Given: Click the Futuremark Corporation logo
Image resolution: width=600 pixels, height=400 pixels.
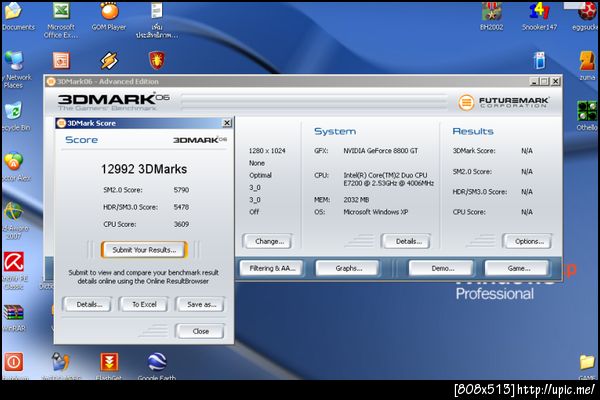Looking at the screenshot, I should click(503, 103).
